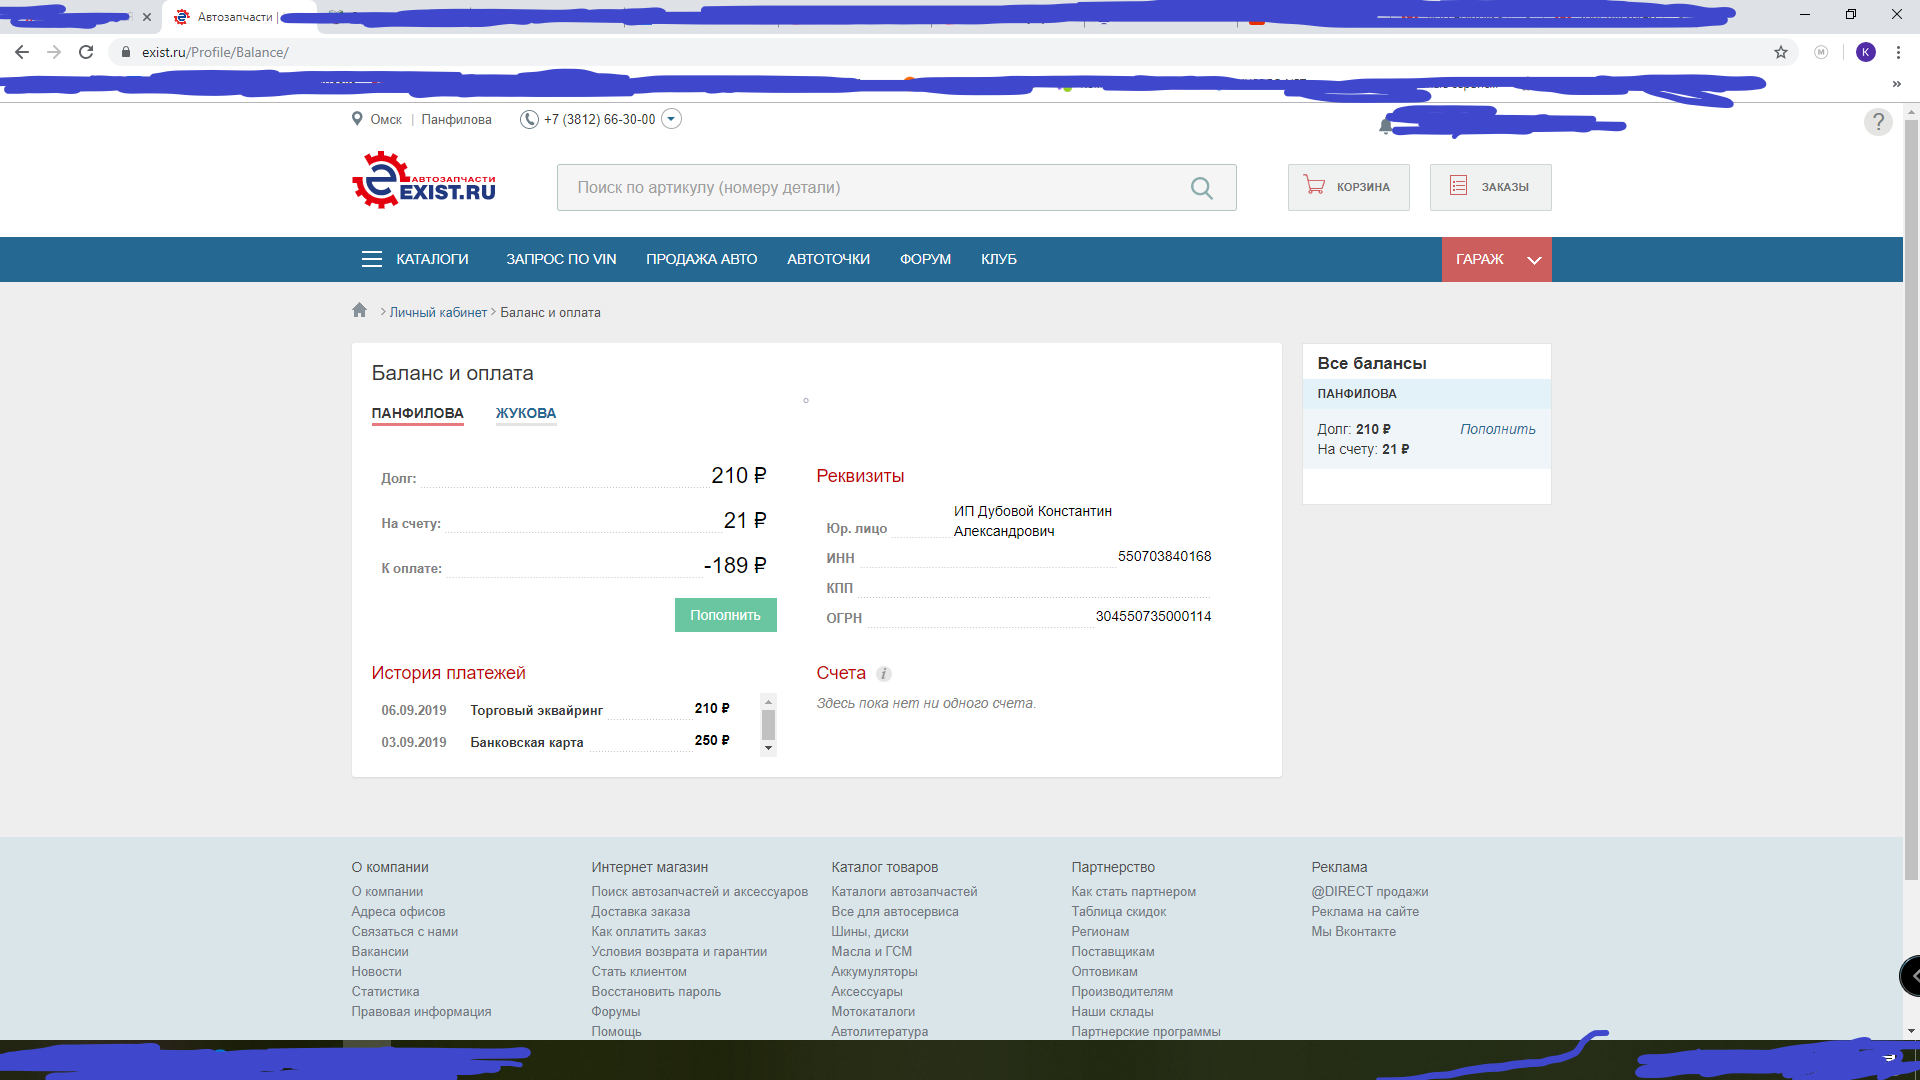Open Связаться с нами footer link
This screenshot has height=1080, width=1920.
pos(404,932)
